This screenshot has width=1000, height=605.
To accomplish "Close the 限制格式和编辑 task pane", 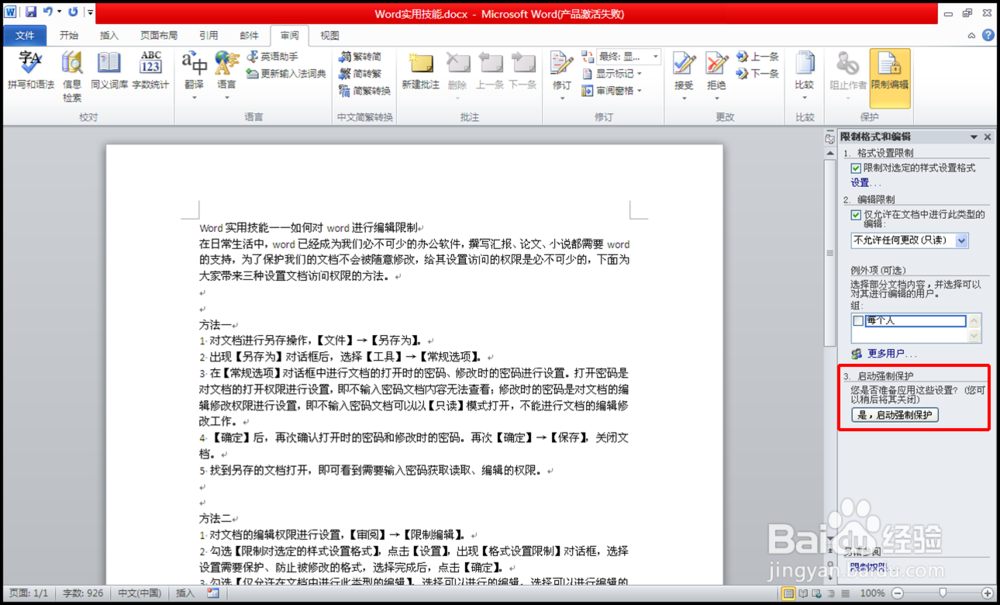I will pos(988,137).
